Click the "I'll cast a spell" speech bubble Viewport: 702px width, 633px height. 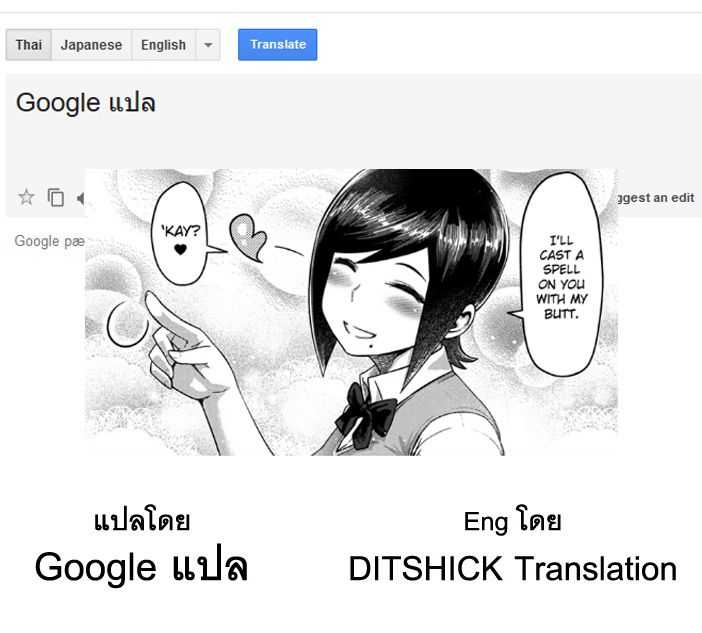point(561,274)
